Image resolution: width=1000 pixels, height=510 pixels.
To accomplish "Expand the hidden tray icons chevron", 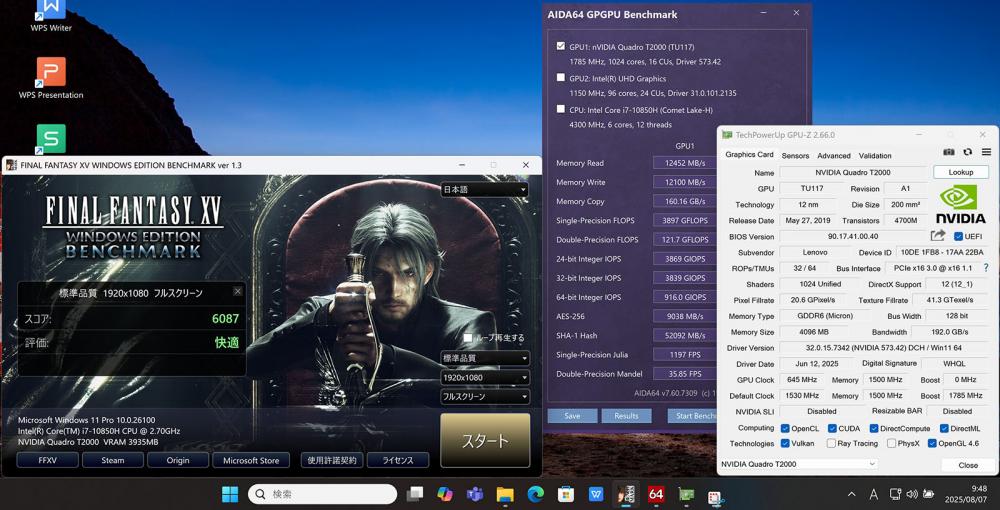I will pos(852,494).
